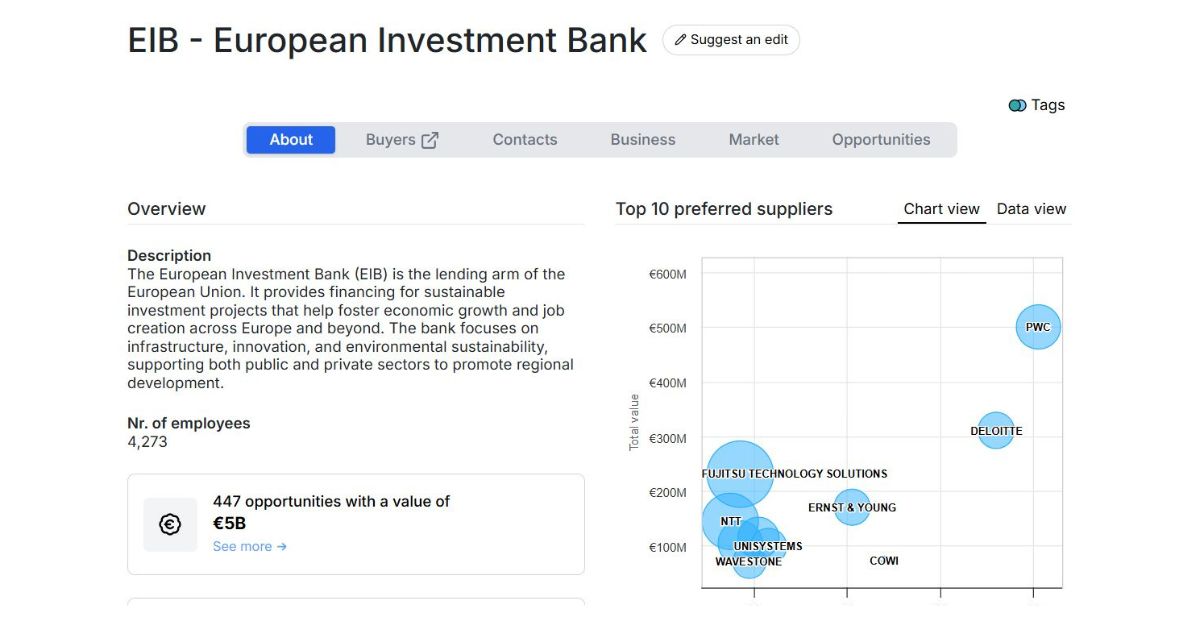Click the external link icon beside Buyers
The width and height of the screenshot is (1200, 628).
coord(430,140)
